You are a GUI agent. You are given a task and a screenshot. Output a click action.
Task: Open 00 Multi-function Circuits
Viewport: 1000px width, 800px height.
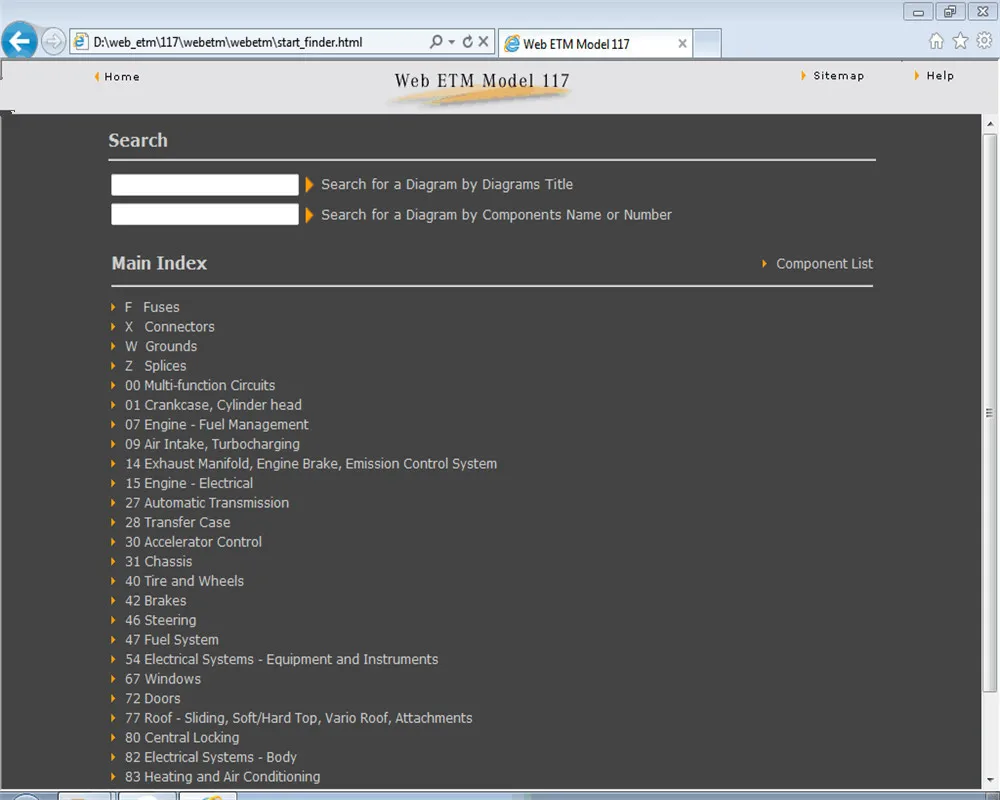[x=200, y=385]
